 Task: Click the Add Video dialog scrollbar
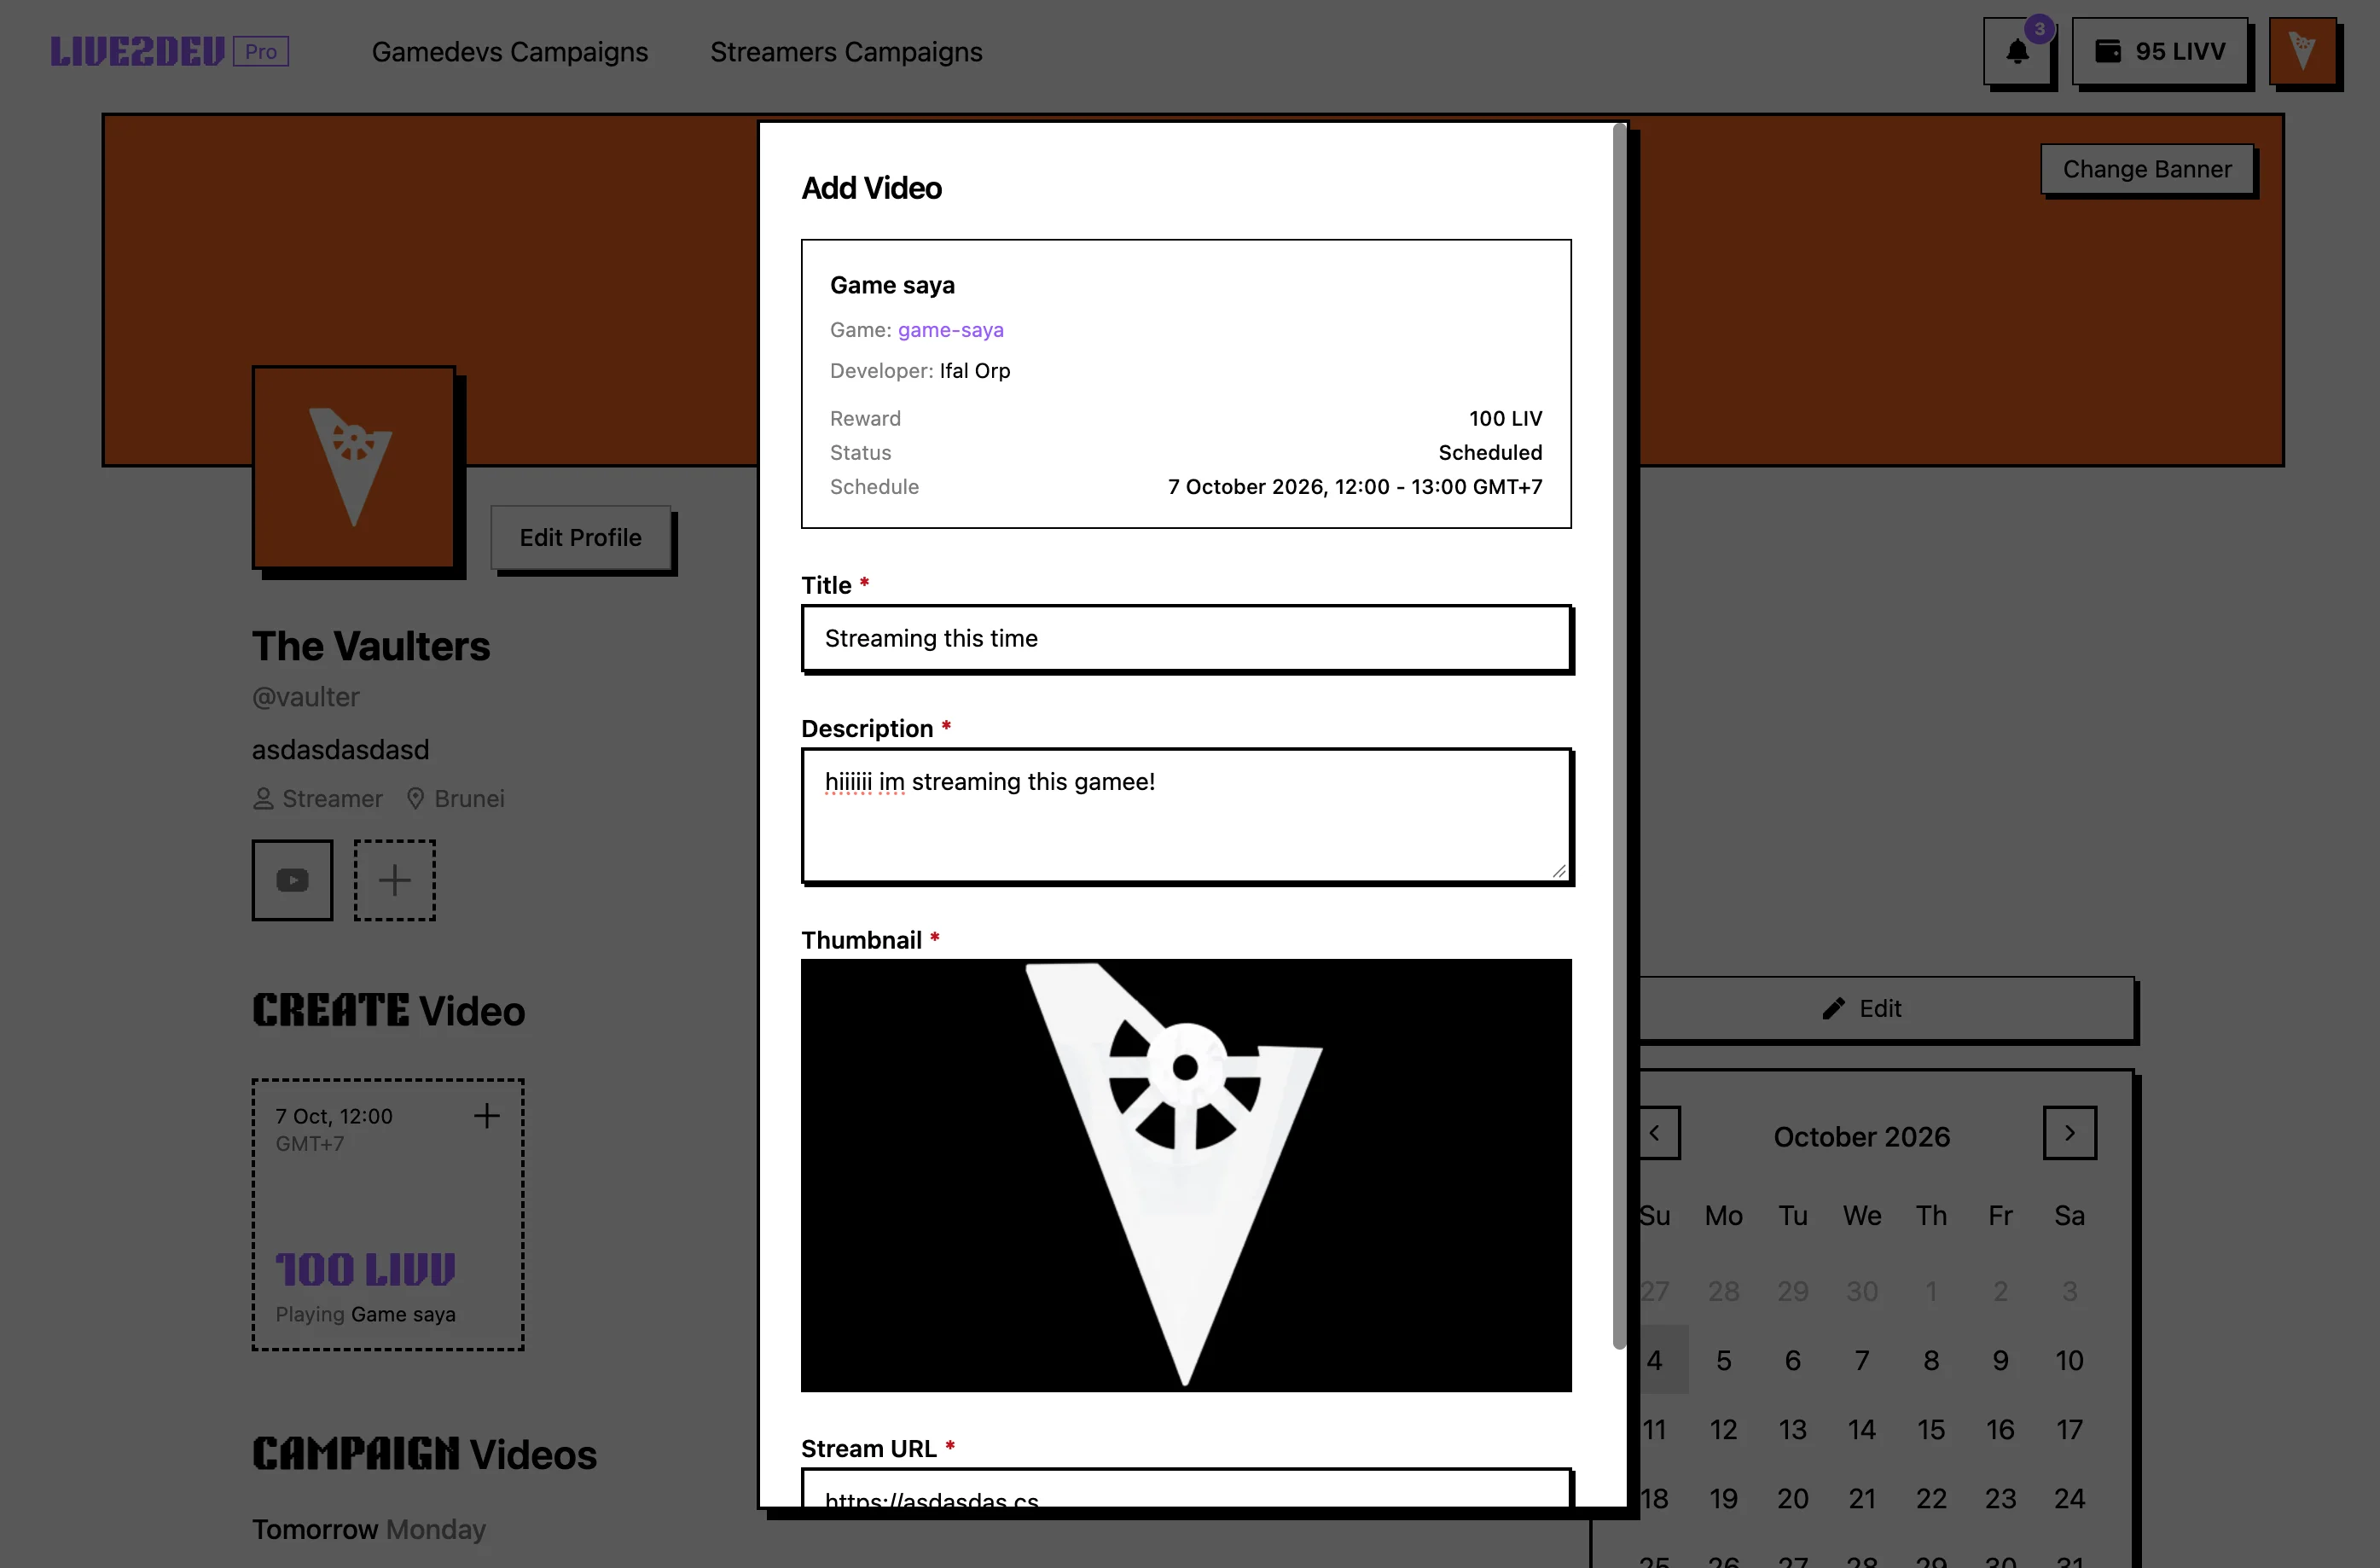point(1619,737)
